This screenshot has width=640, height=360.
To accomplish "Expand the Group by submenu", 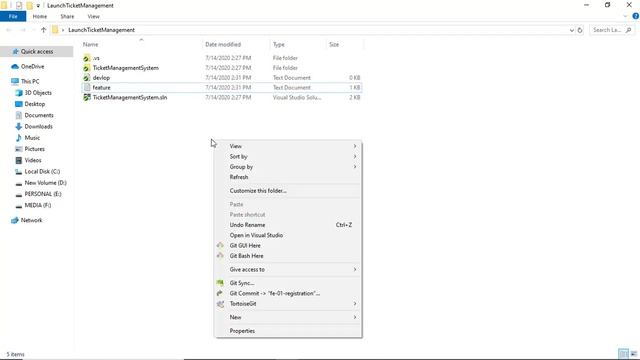I will 355,167.
